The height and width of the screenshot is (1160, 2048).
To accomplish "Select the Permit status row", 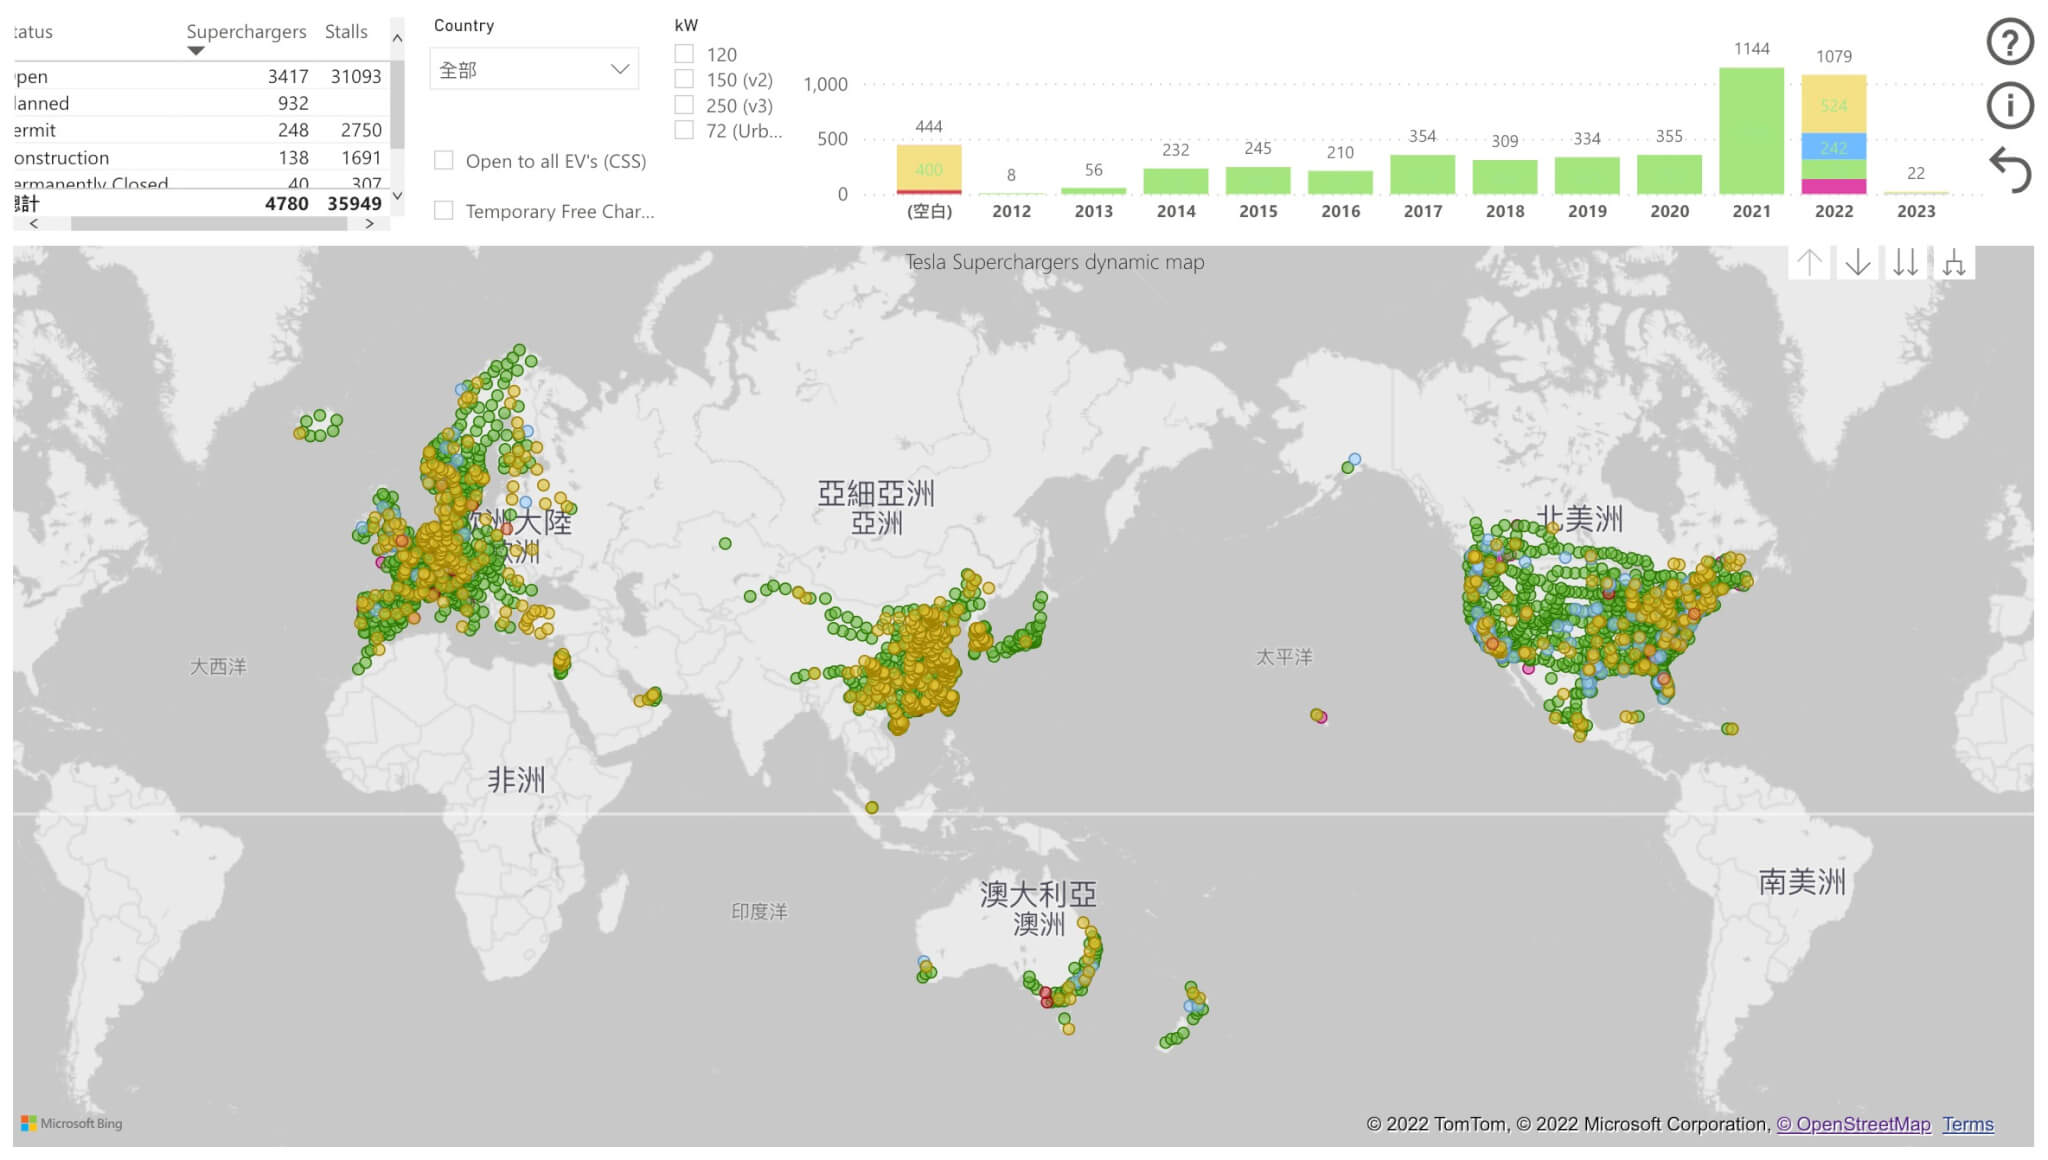I will point(200,130).
